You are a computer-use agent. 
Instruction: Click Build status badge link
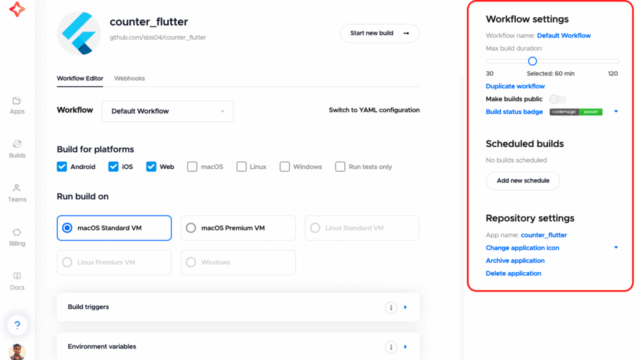click(x=514, y=111)
